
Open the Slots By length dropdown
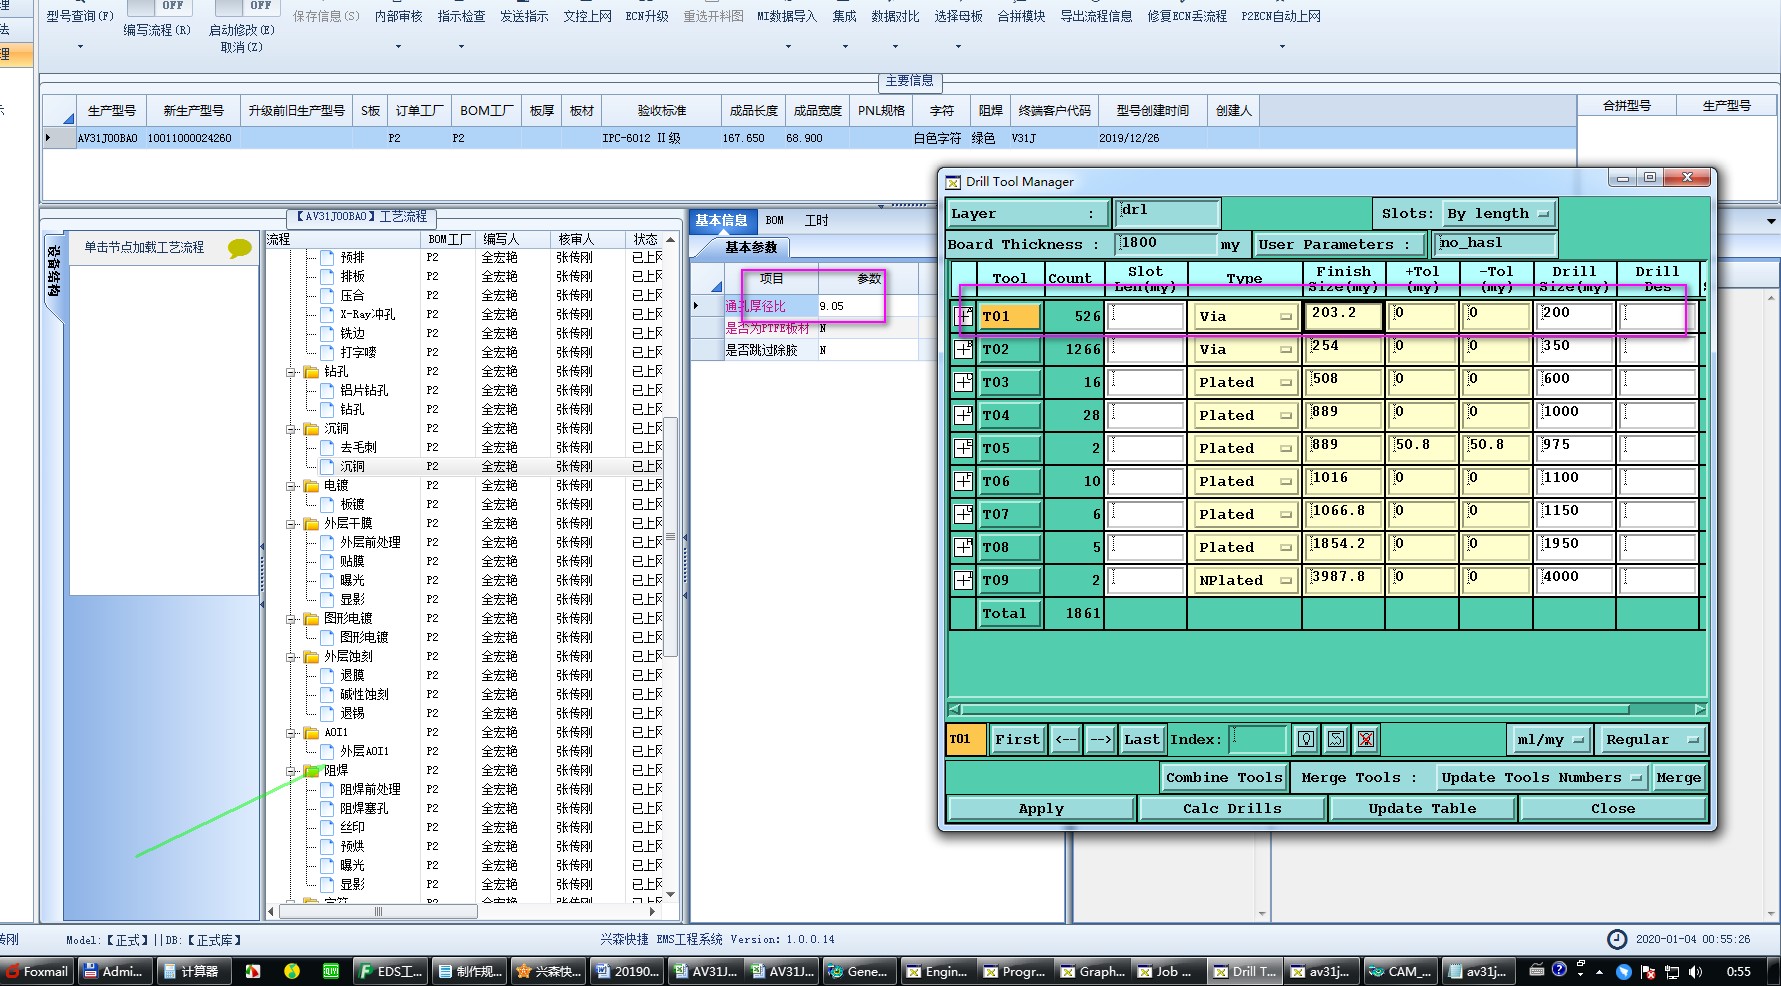pos(1498,214)
